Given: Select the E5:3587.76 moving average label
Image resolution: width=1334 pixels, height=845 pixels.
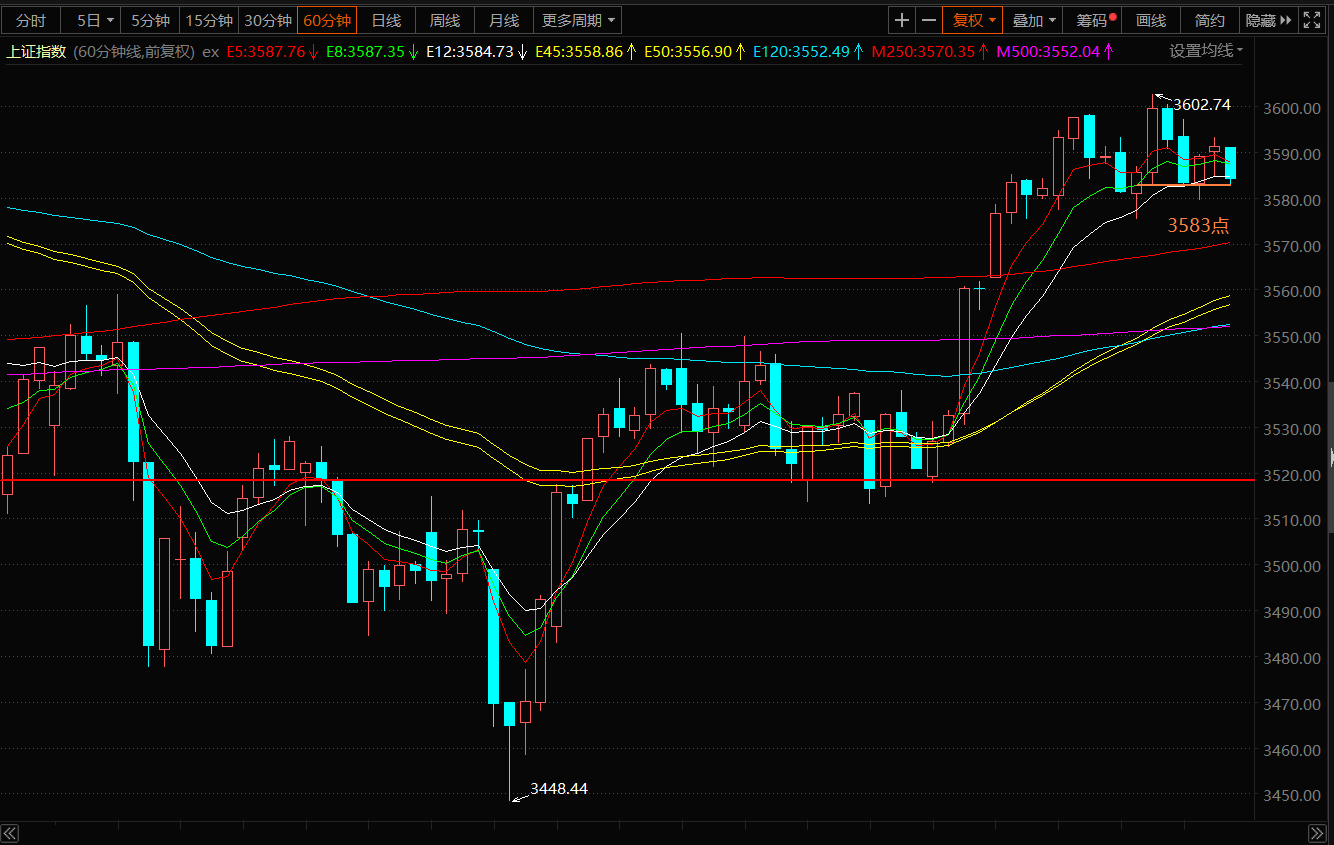Looking at the screenshot, I should [272, 51].
